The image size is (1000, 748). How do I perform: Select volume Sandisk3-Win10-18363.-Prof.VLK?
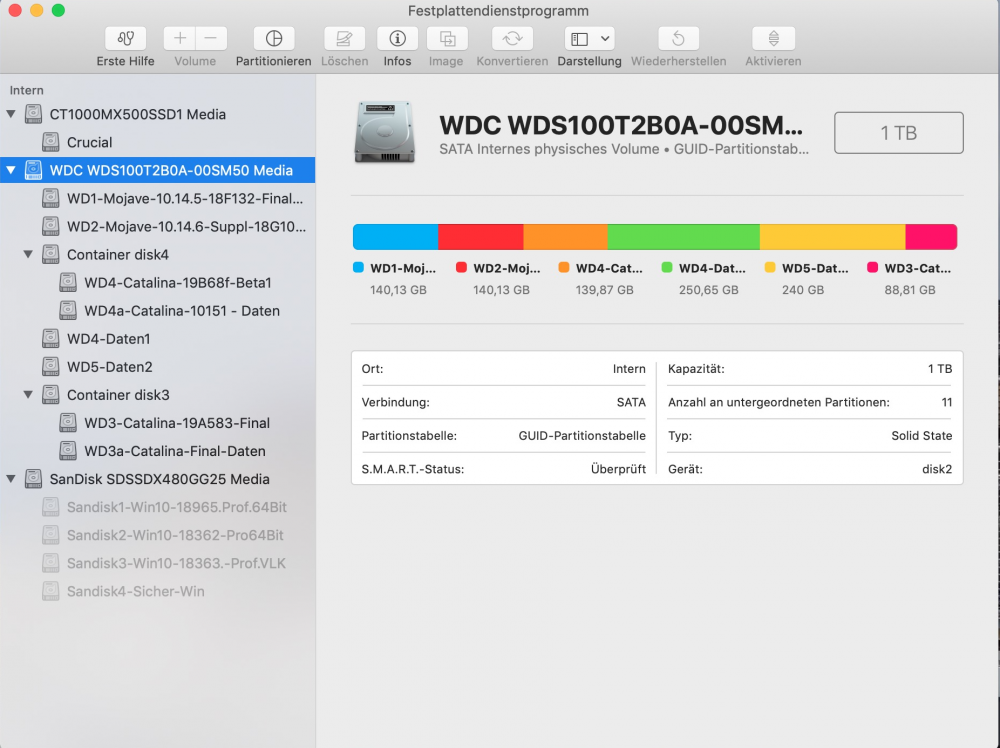pos(158,563)
